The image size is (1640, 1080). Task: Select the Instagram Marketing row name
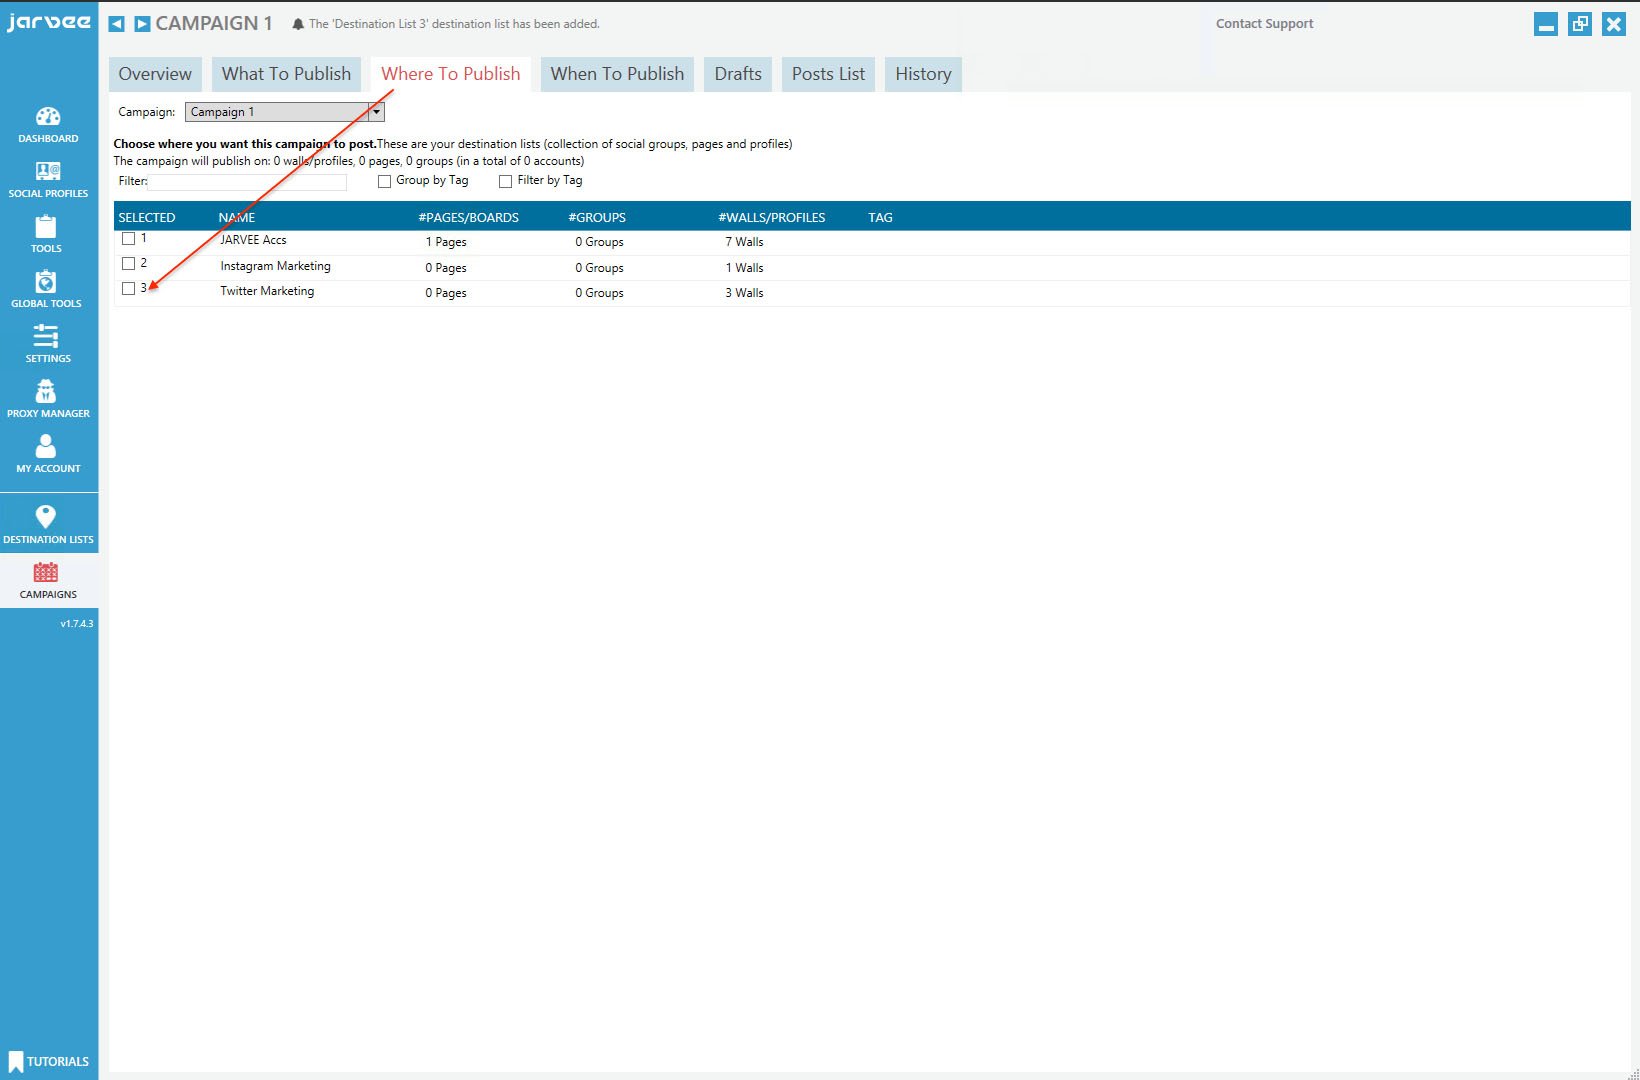pyautogui.click(x=275, y=266)
